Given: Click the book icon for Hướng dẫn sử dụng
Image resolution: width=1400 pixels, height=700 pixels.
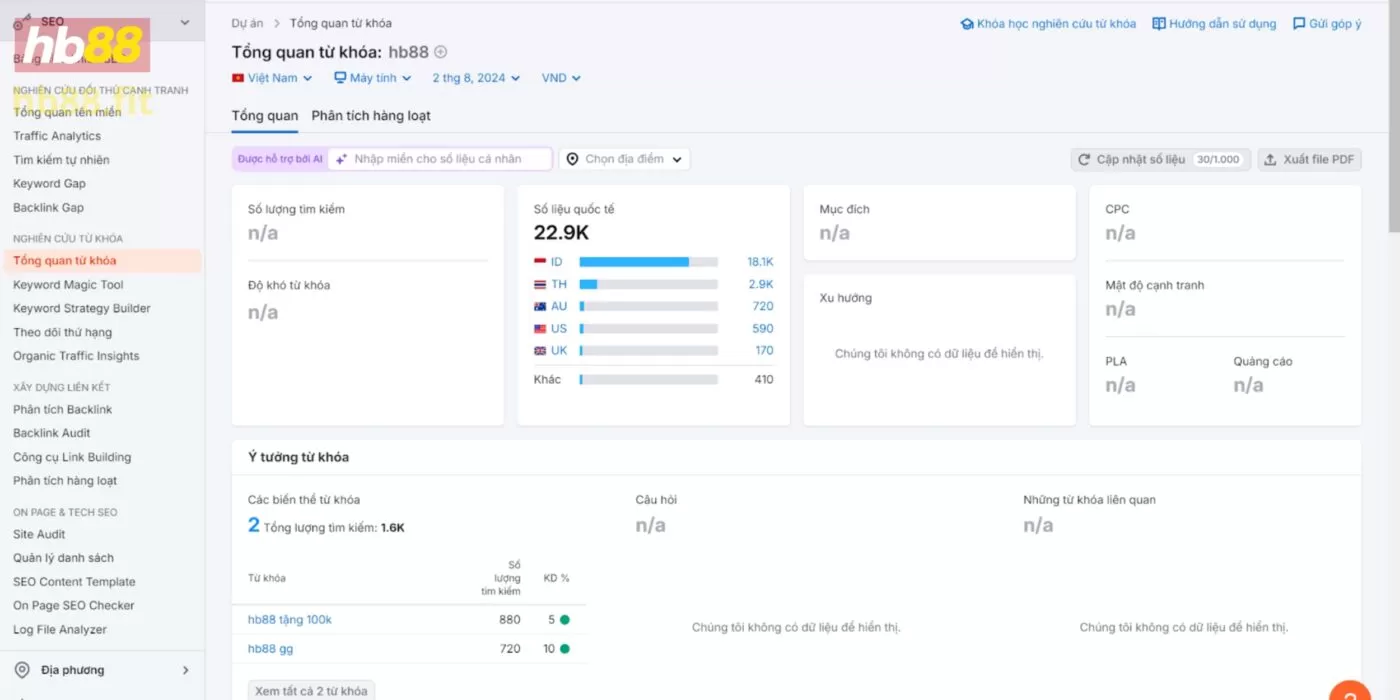Looking at the screenshot, I should pos(1159,24).
